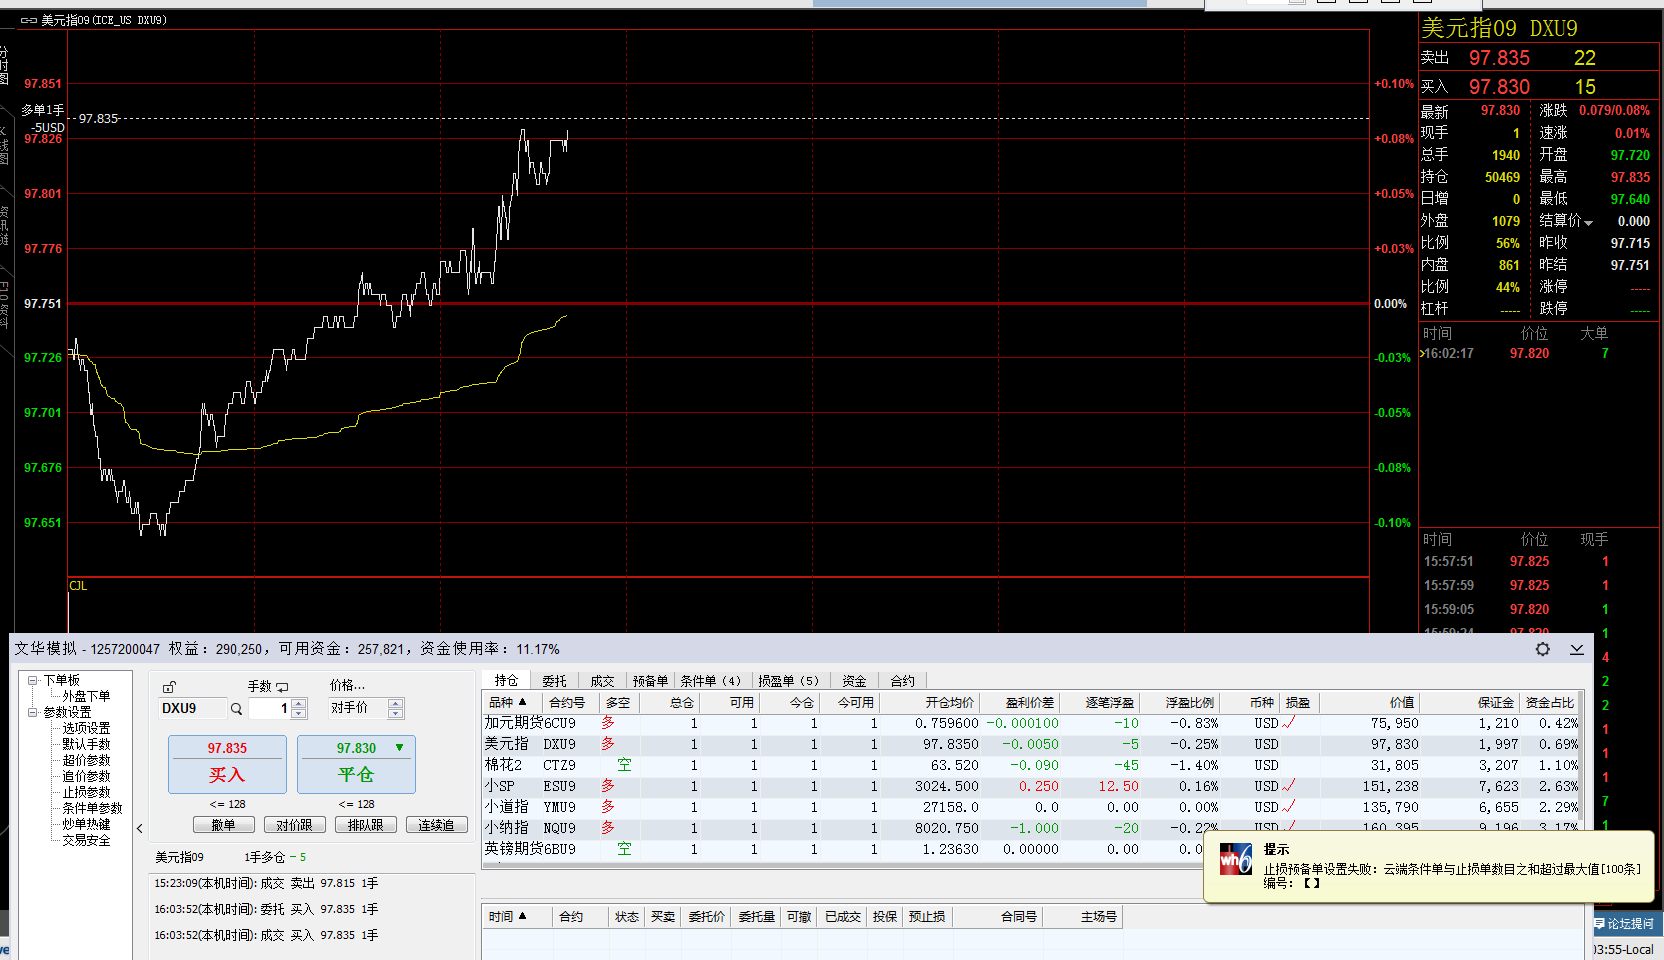Minimize the trading panel with the down chevron
The width and height of the screenshot is (1664, 960).
[1577, 649]
